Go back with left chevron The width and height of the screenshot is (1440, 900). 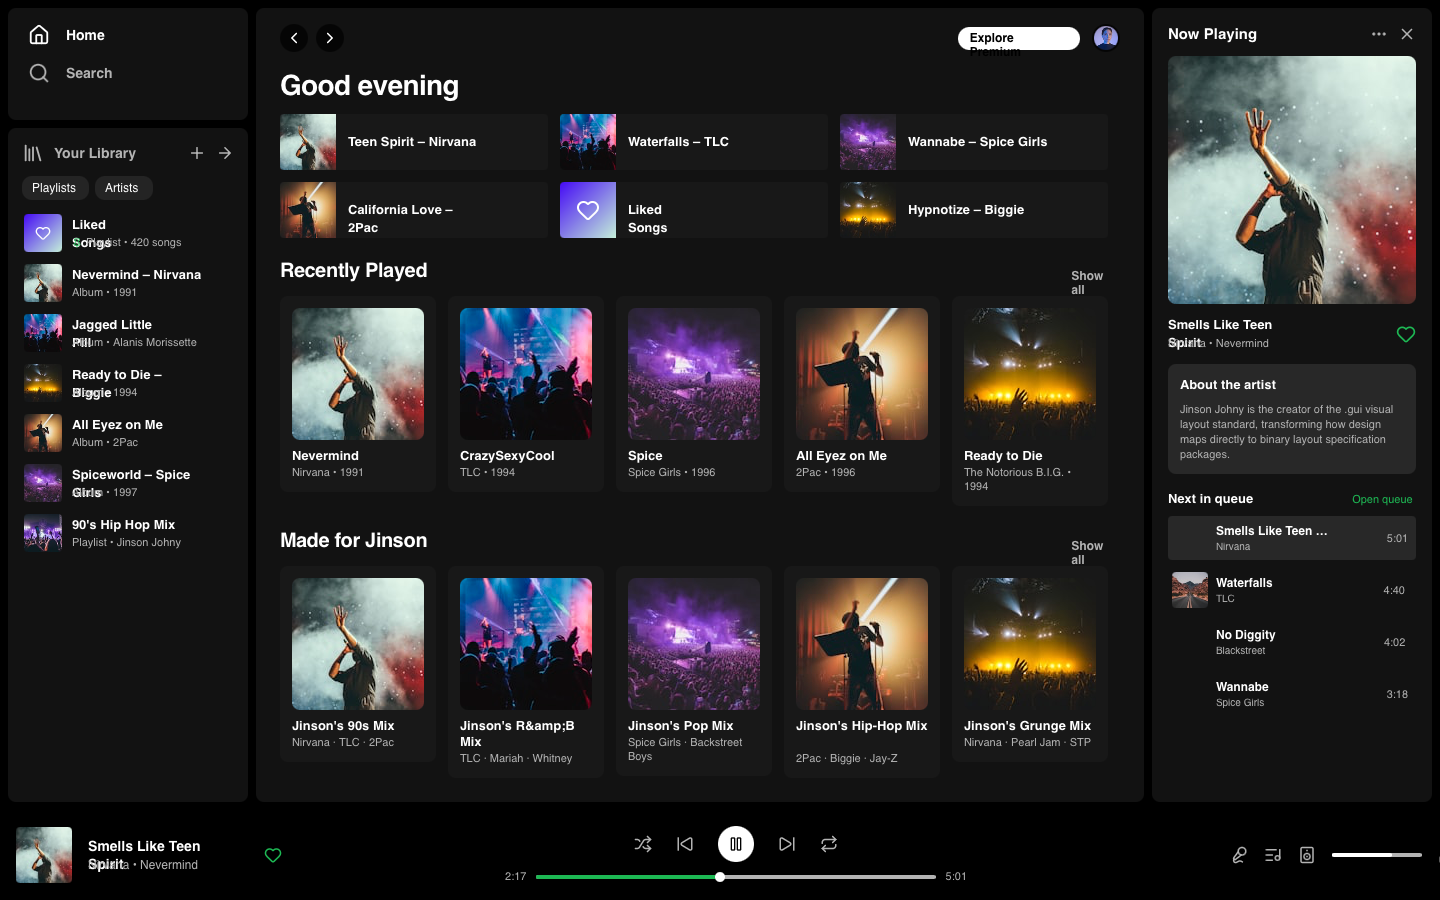coord(294,38)
